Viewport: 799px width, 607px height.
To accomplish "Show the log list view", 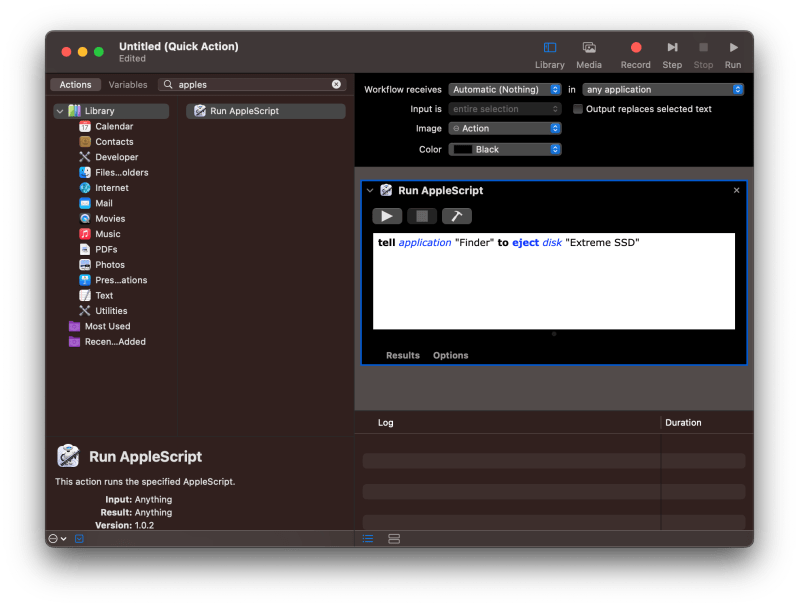I will point(368,539).
